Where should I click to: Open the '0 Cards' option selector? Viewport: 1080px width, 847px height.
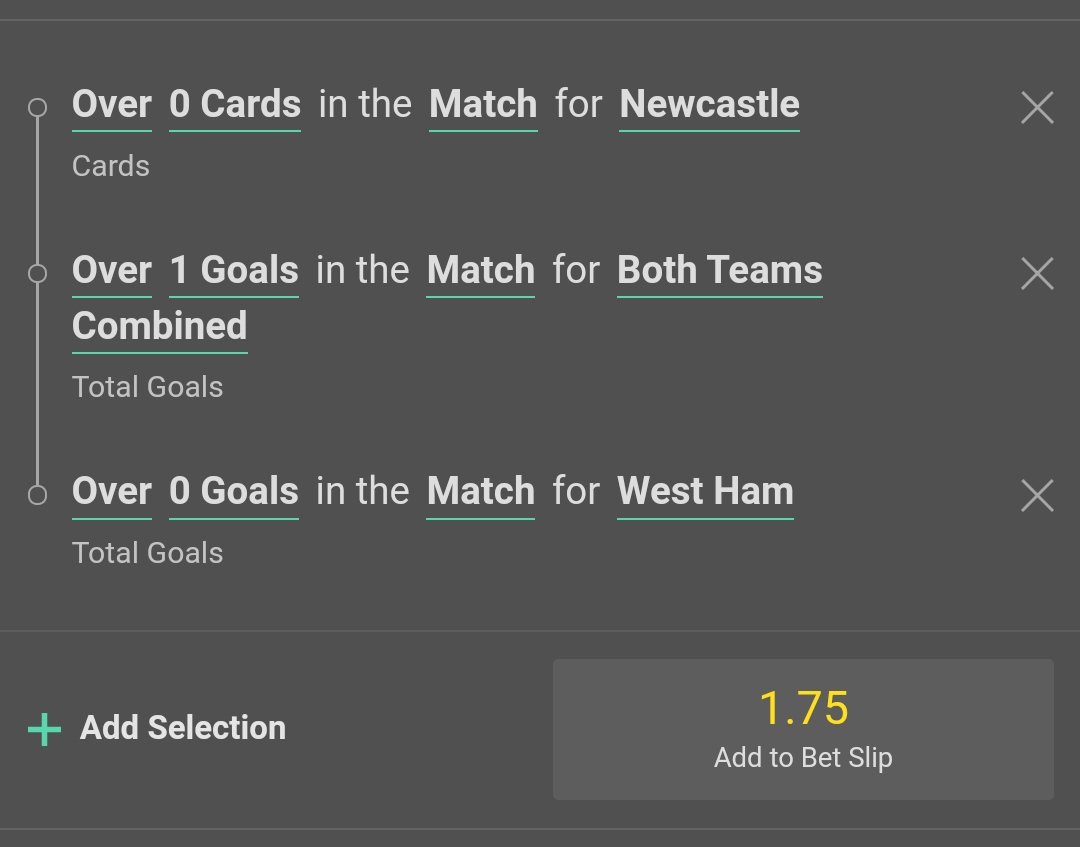235,105
